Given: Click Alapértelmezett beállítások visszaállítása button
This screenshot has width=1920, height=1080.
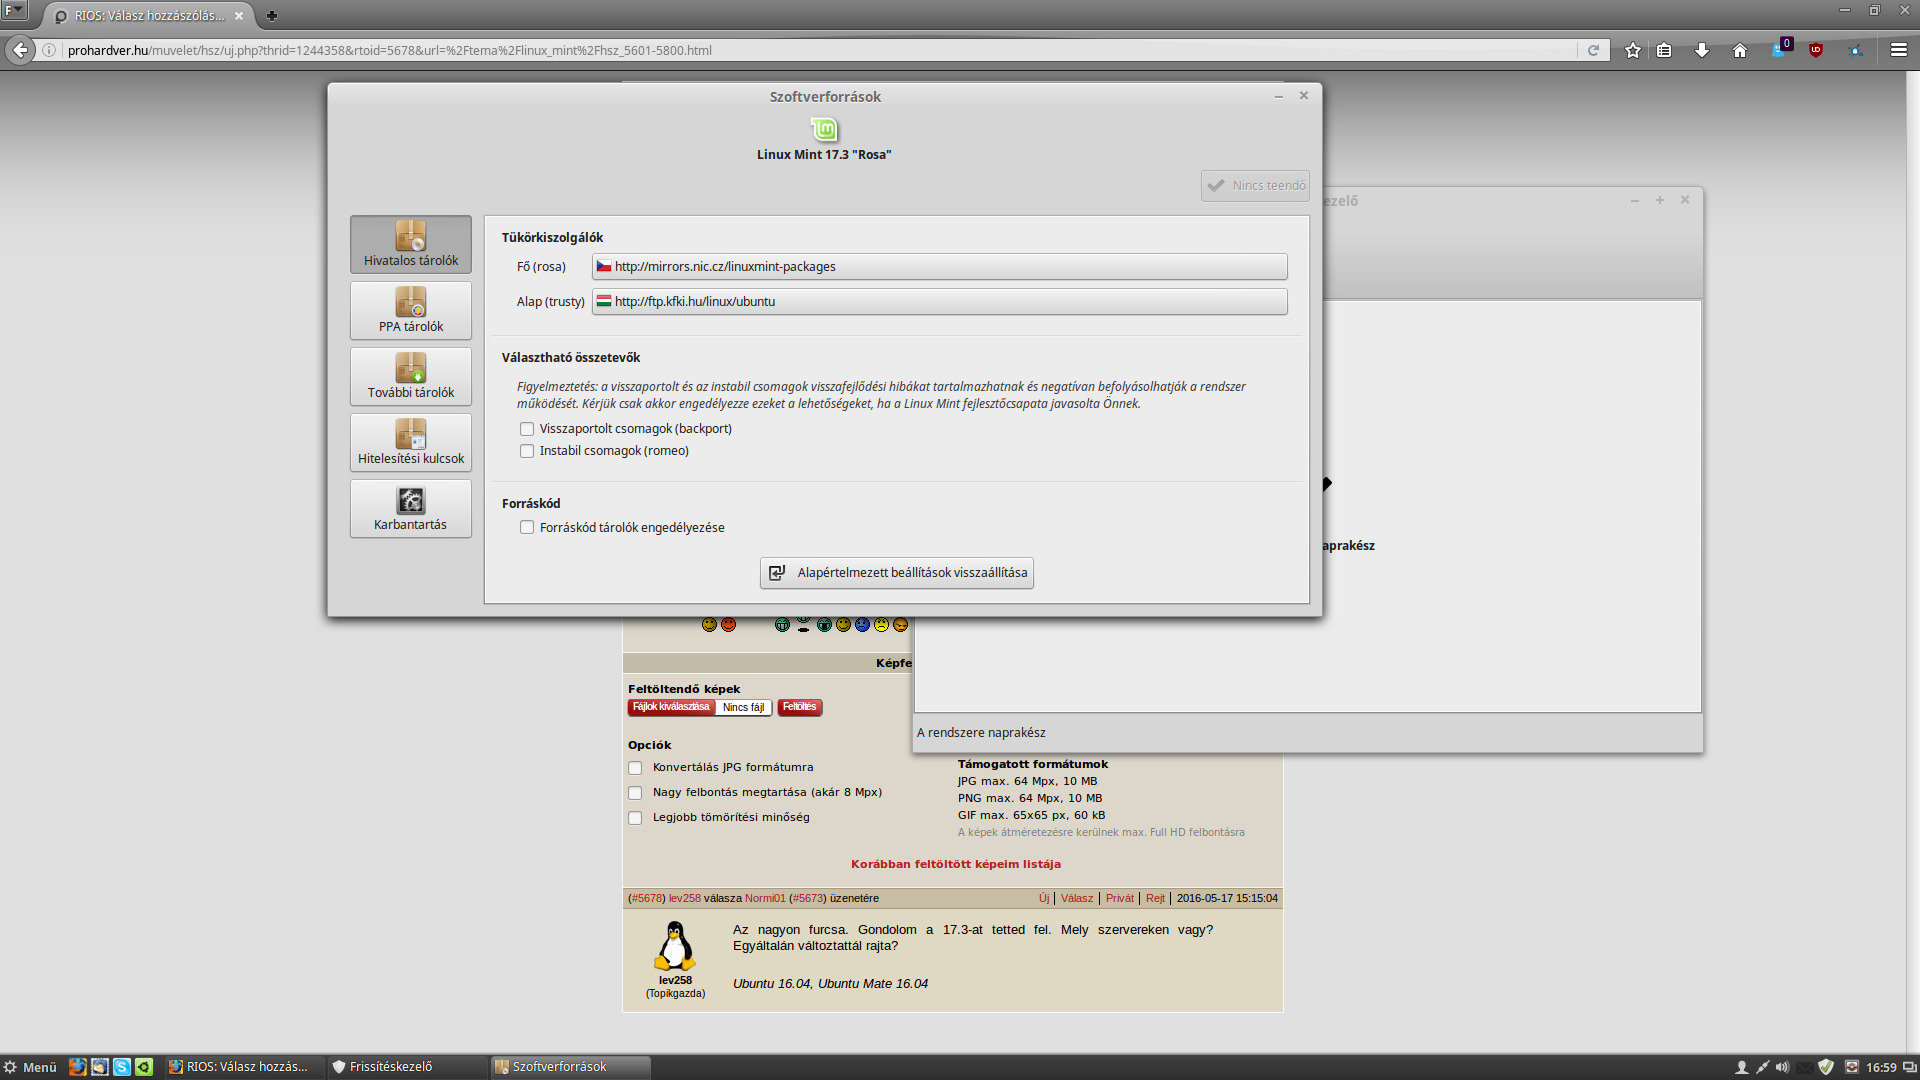Looking at the screenshot, I should pyautogui.click(x=897, y=573).
